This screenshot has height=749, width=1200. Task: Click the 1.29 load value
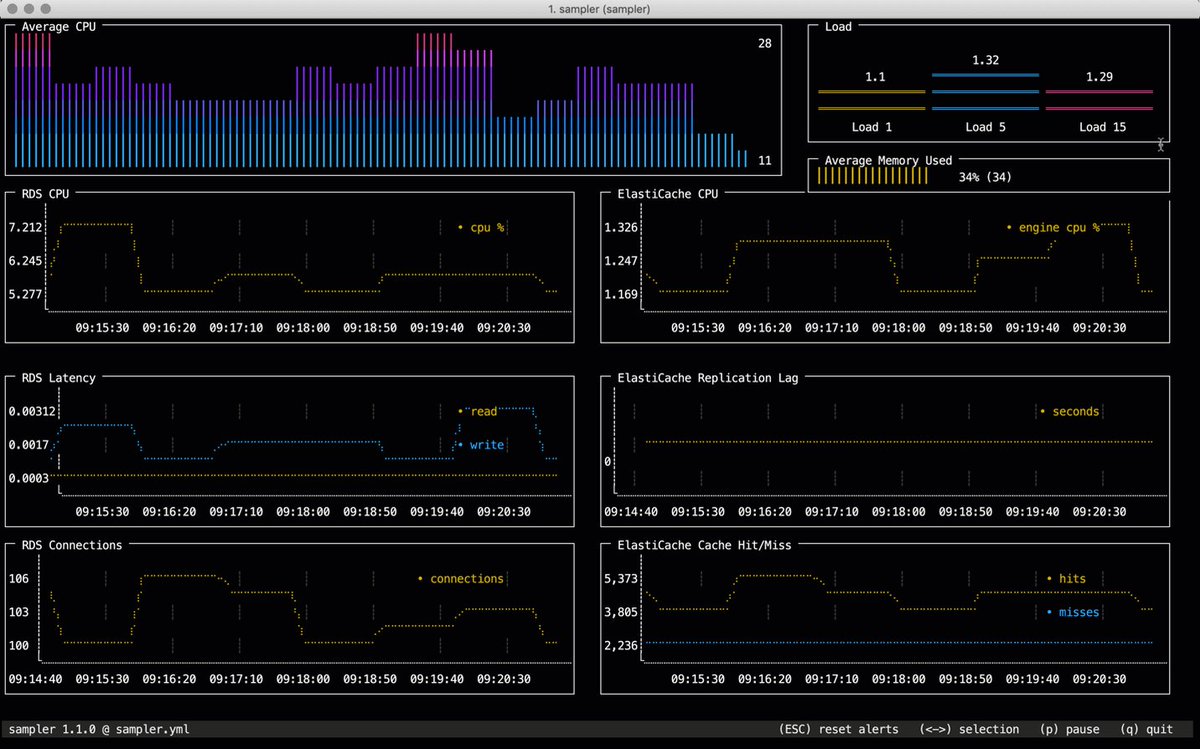1099,76
